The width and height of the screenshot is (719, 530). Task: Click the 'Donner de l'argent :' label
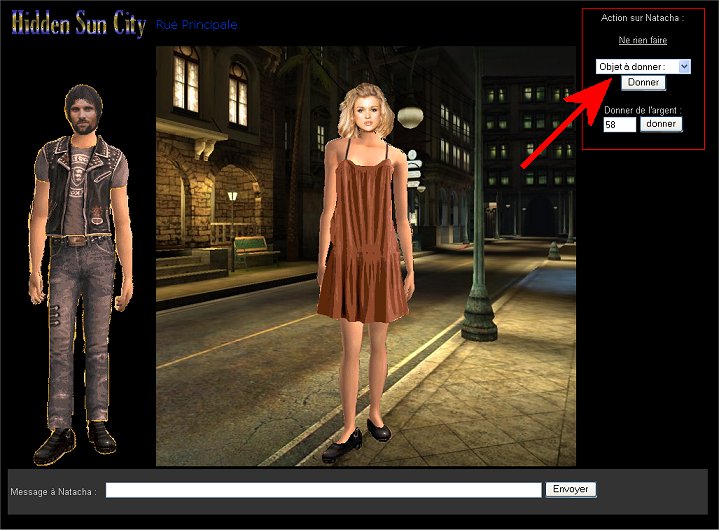click(642, 110)
